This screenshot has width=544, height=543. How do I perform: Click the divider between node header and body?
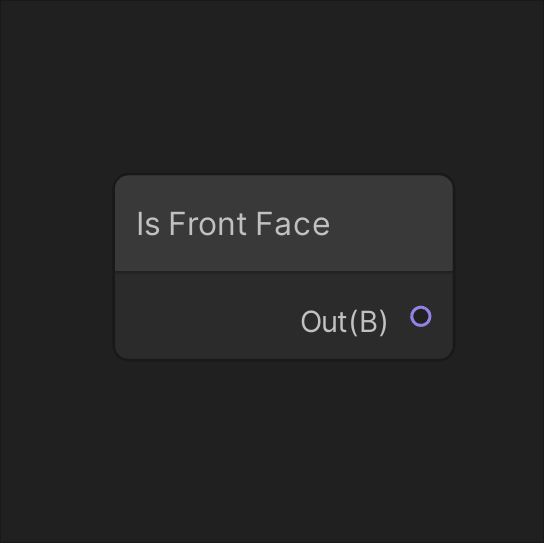pyautogui.click(x=284, y=272)
